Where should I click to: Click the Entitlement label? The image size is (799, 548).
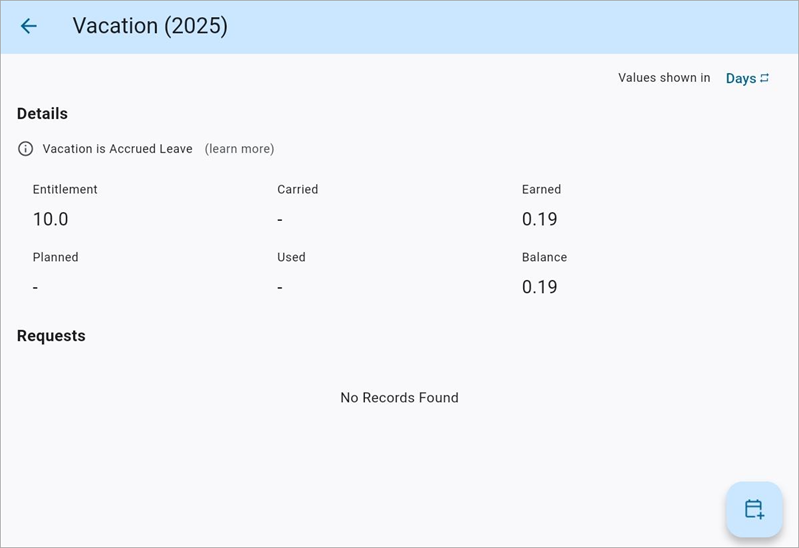click(65, 189)
